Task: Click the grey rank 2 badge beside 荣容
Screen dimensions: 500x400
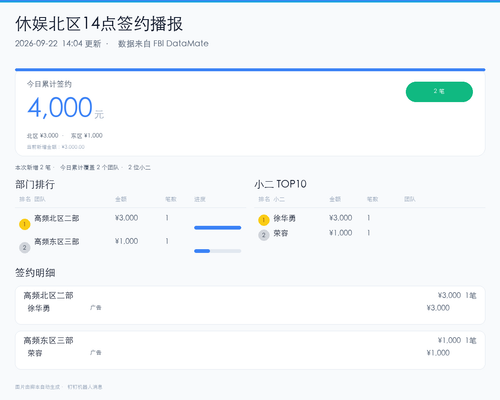Action: coord(264,235)
